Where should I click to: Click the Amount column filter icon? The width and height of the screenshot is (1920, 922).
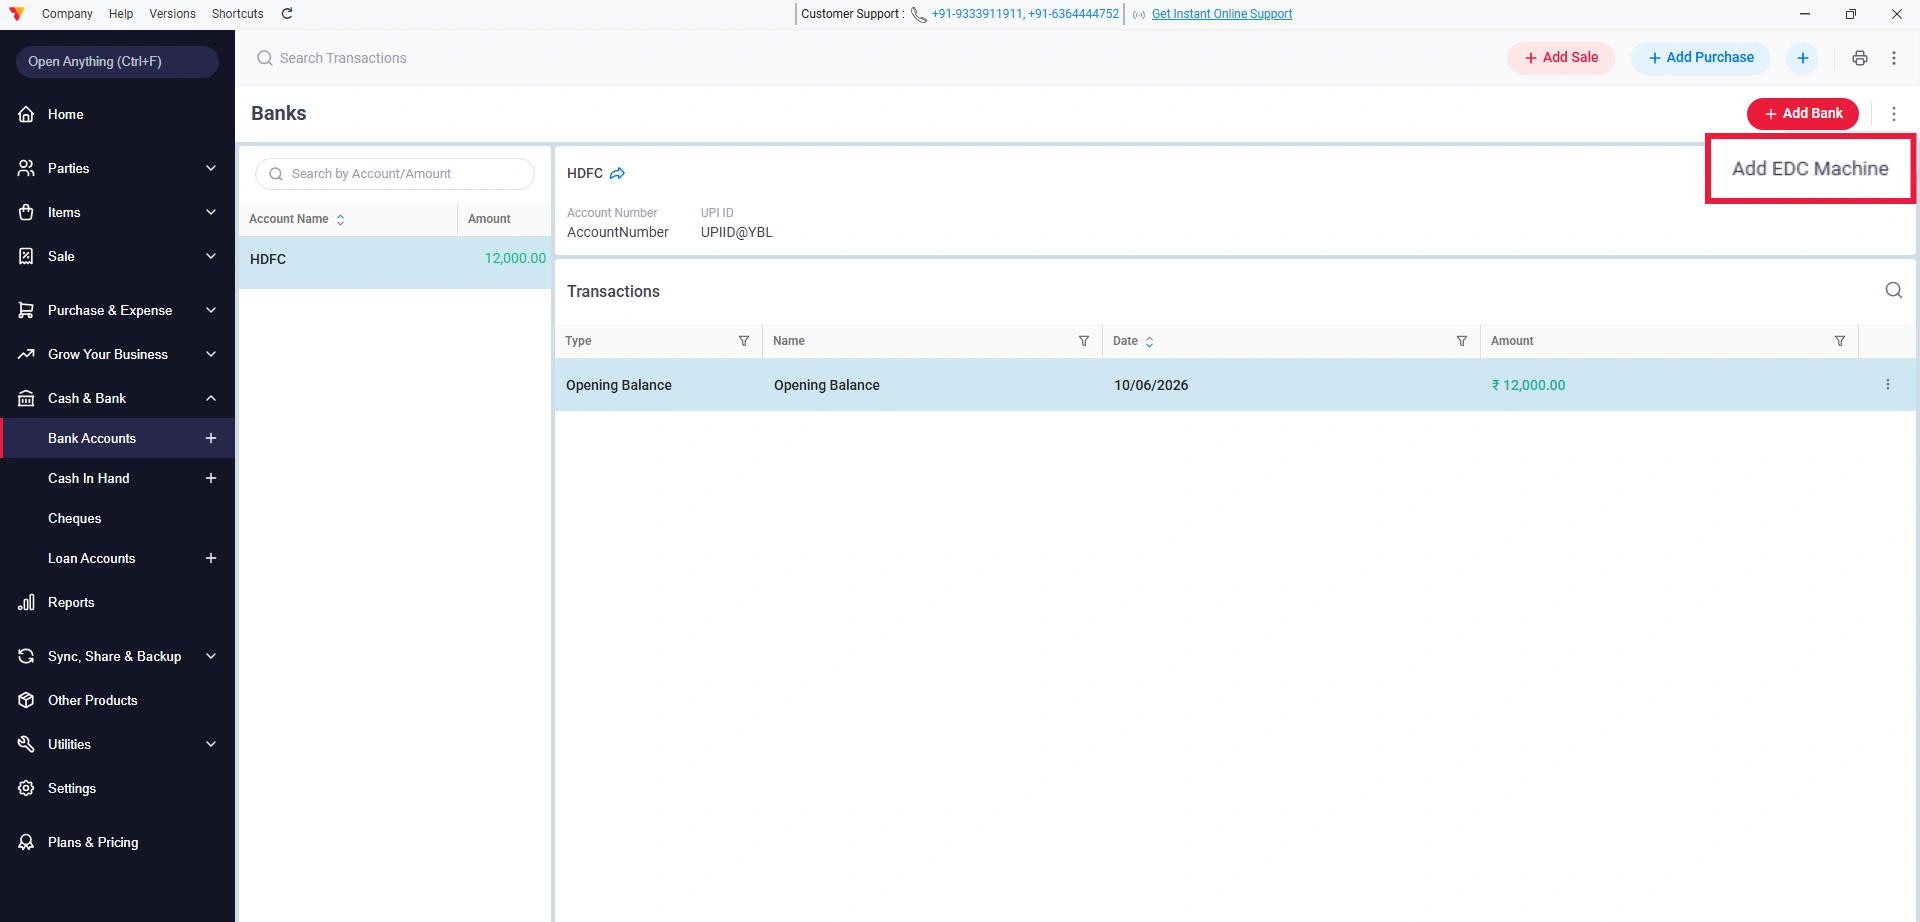pyautogui.click(x=1840, y=341)
